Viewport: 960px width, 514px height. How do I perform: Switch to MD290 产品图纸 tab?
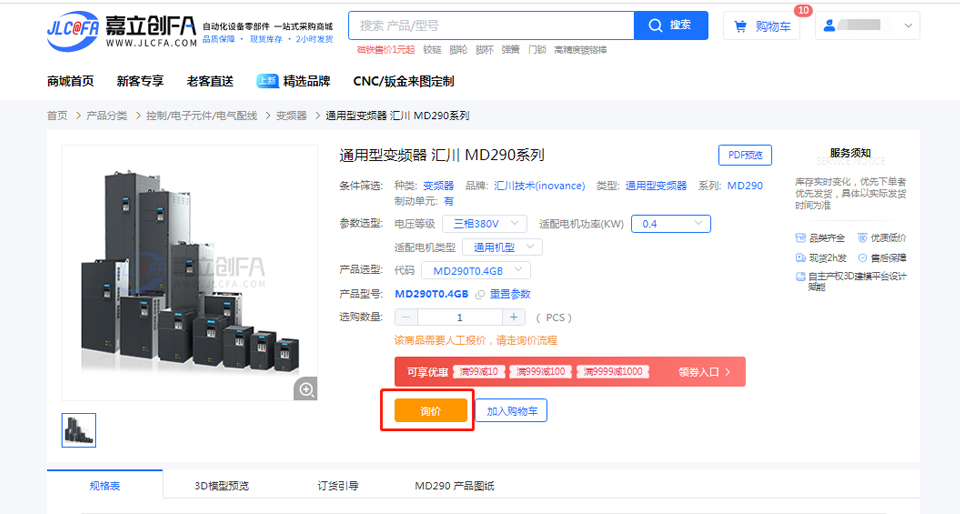pyautogui.click(x=454, y=486)
